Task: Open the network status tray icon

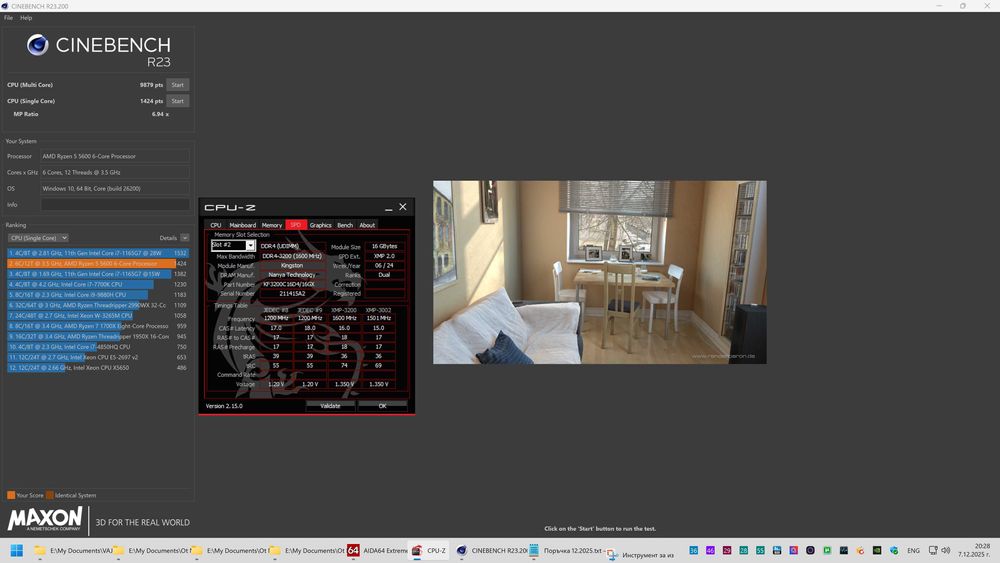Action: point(933,550)
